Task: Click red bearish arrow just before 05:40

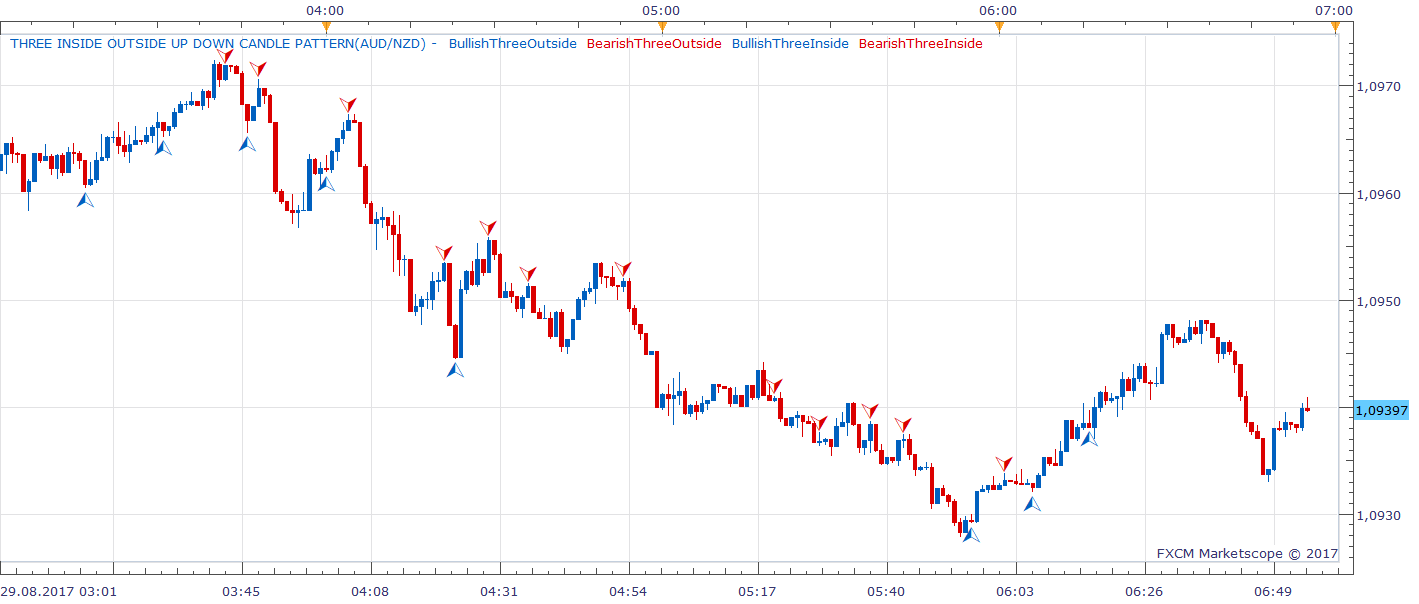Action: click(x=870, y=411)
